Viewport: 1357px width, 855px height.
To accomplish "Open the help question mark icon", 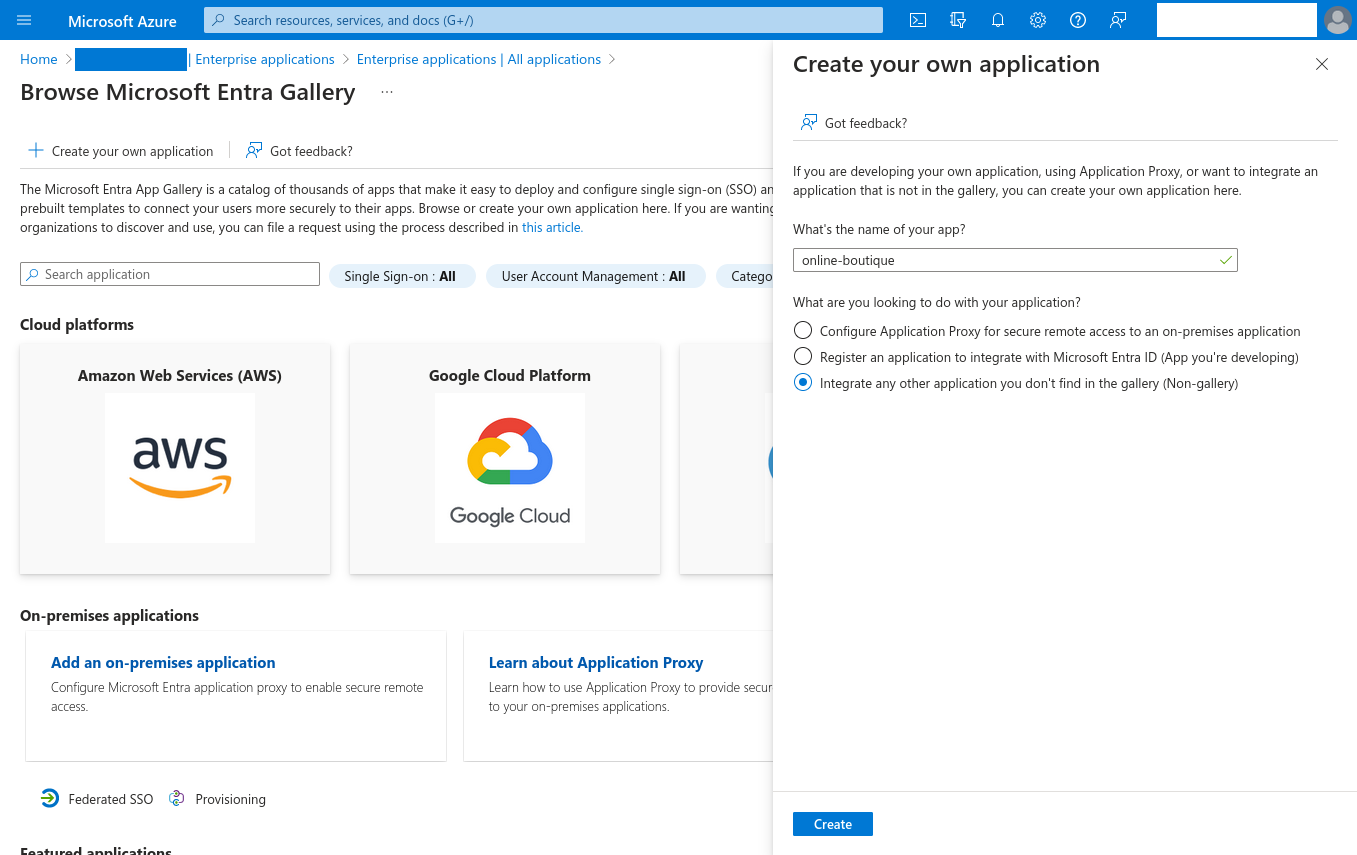I will click(x=1077, y=20).
